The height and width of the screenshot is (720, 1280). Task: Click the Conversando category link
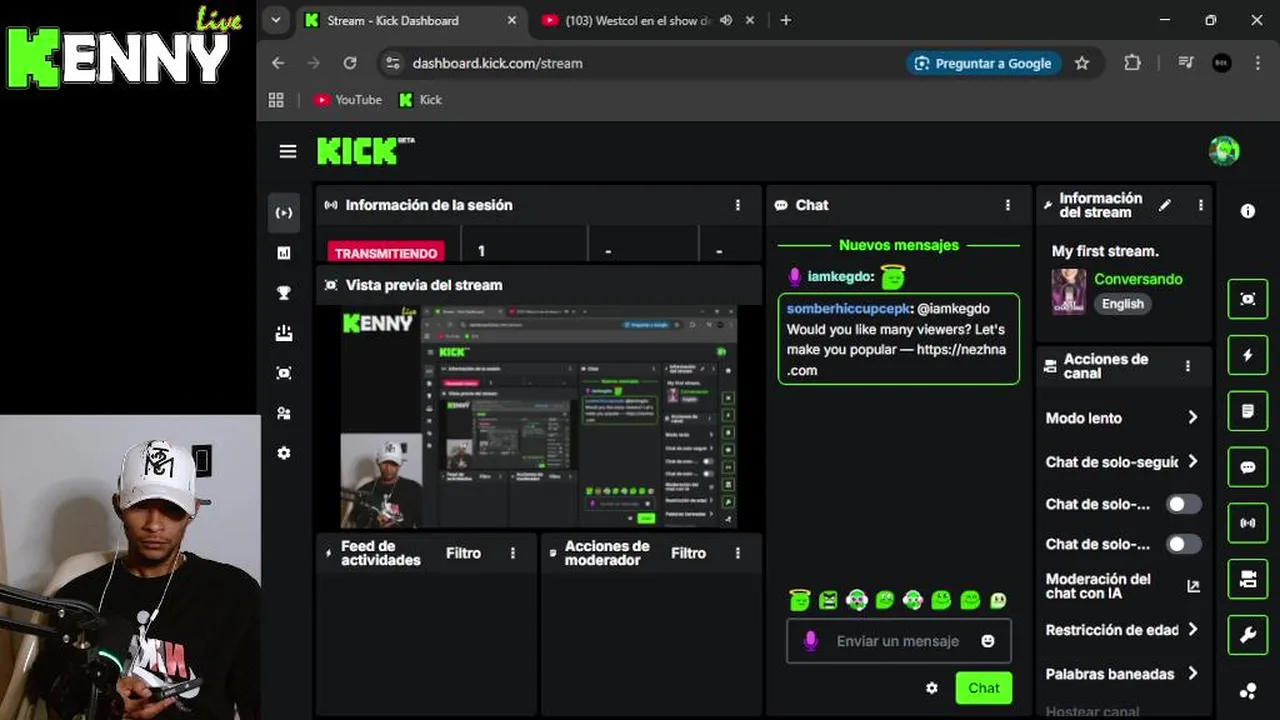click(1138, 279)
